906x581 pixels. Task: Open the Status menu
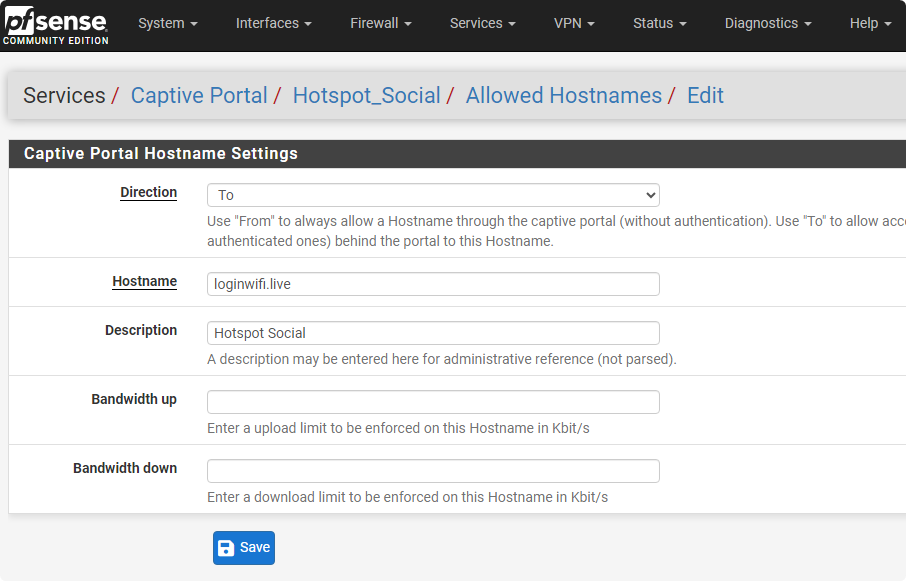[x=659, y=23]
